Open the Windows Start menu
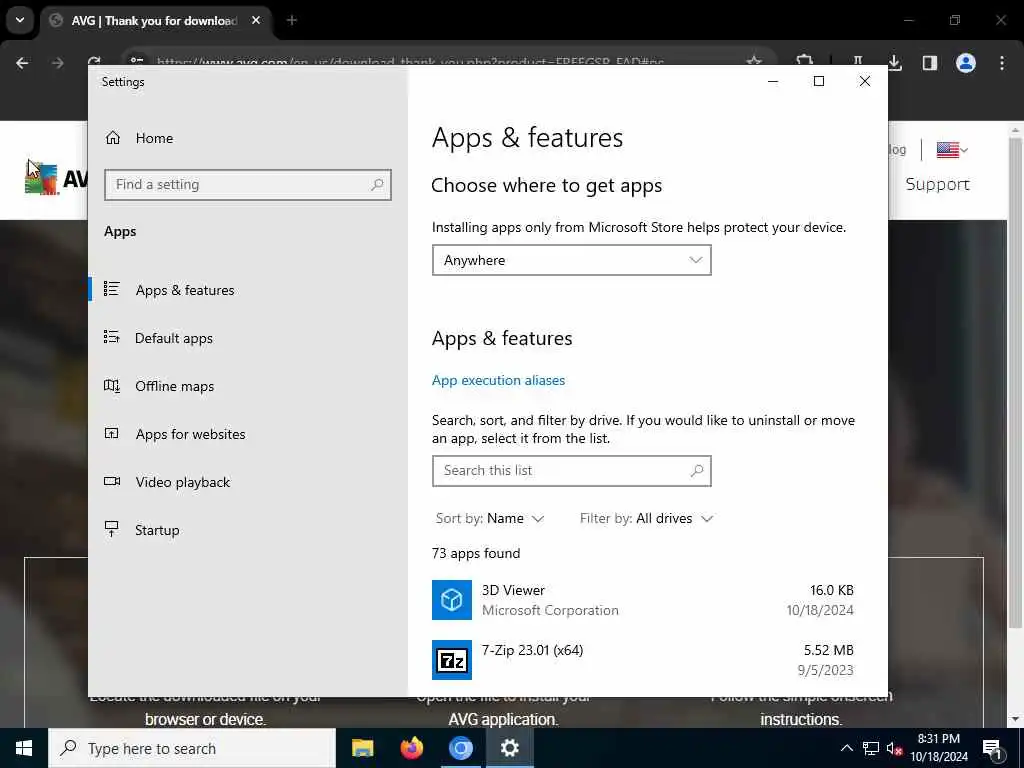 click(x=24, y=748)
